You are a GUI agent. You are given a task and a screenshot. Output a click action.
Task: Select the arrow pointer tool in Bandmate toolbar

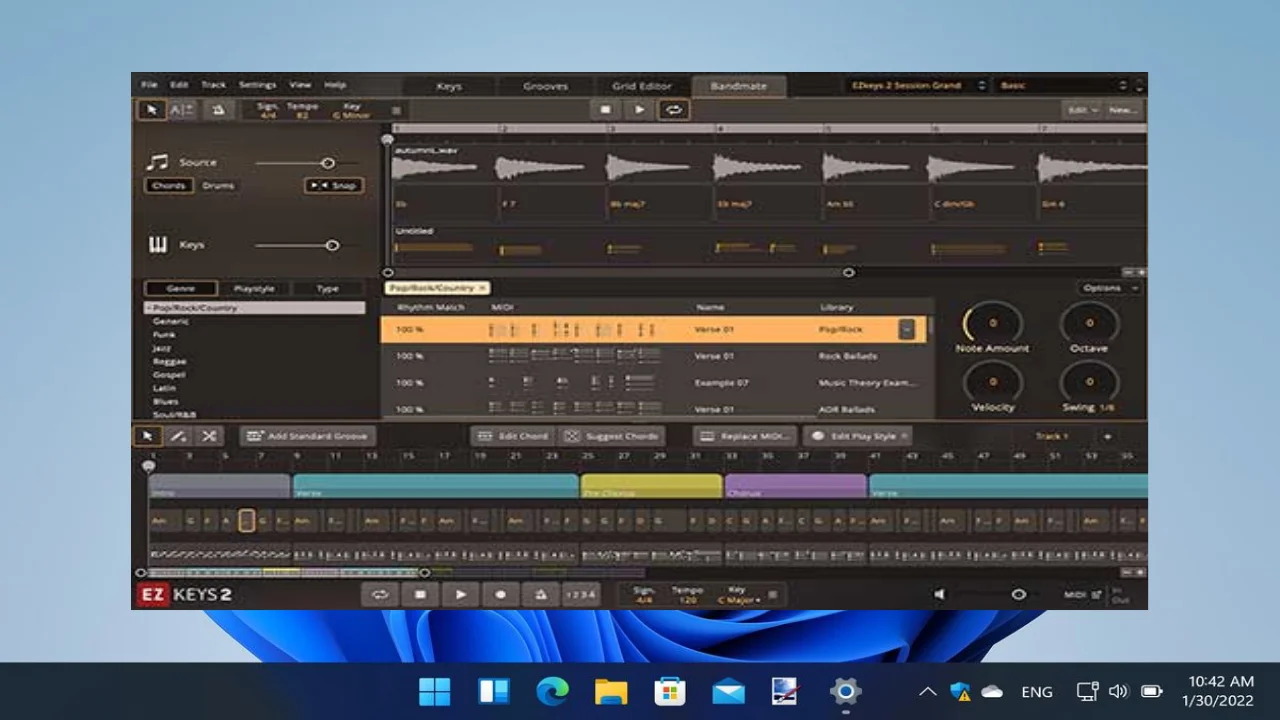[x=152, y=110]
